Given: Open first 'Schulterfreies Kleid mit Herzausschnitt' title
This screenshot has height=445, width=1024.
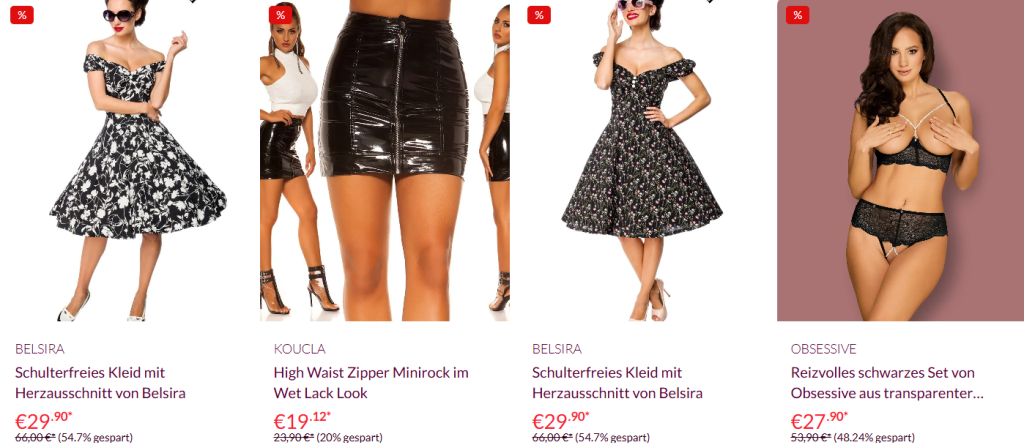Looking at the screenshot, I should pos(101,383).
